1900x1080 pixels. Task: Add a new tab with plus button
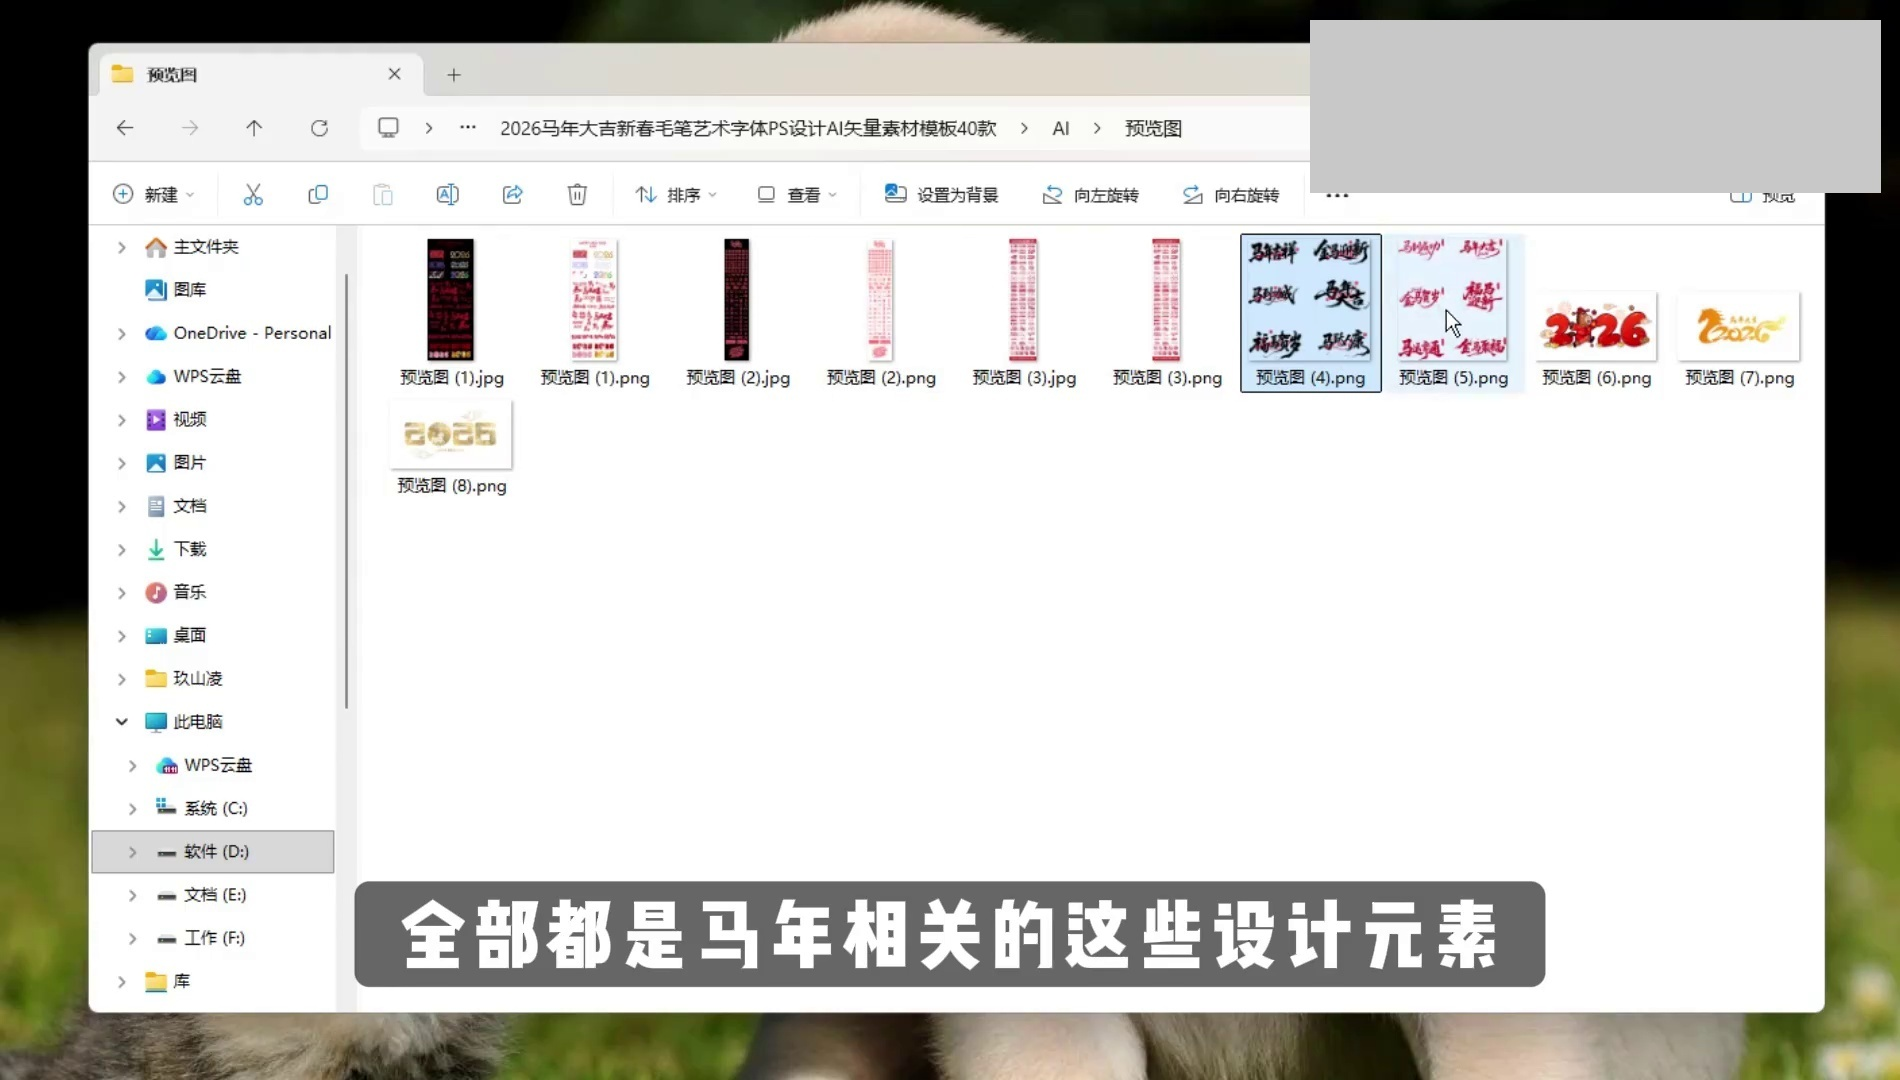coord(454,75)
